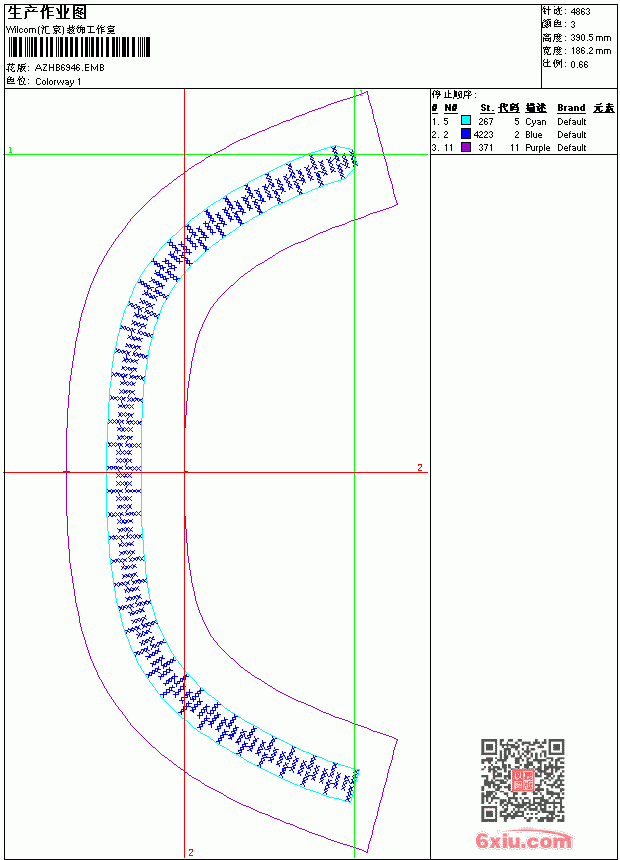Click the blue cross-stitch band
Screen dimensions: 620x860
(124, 472)
